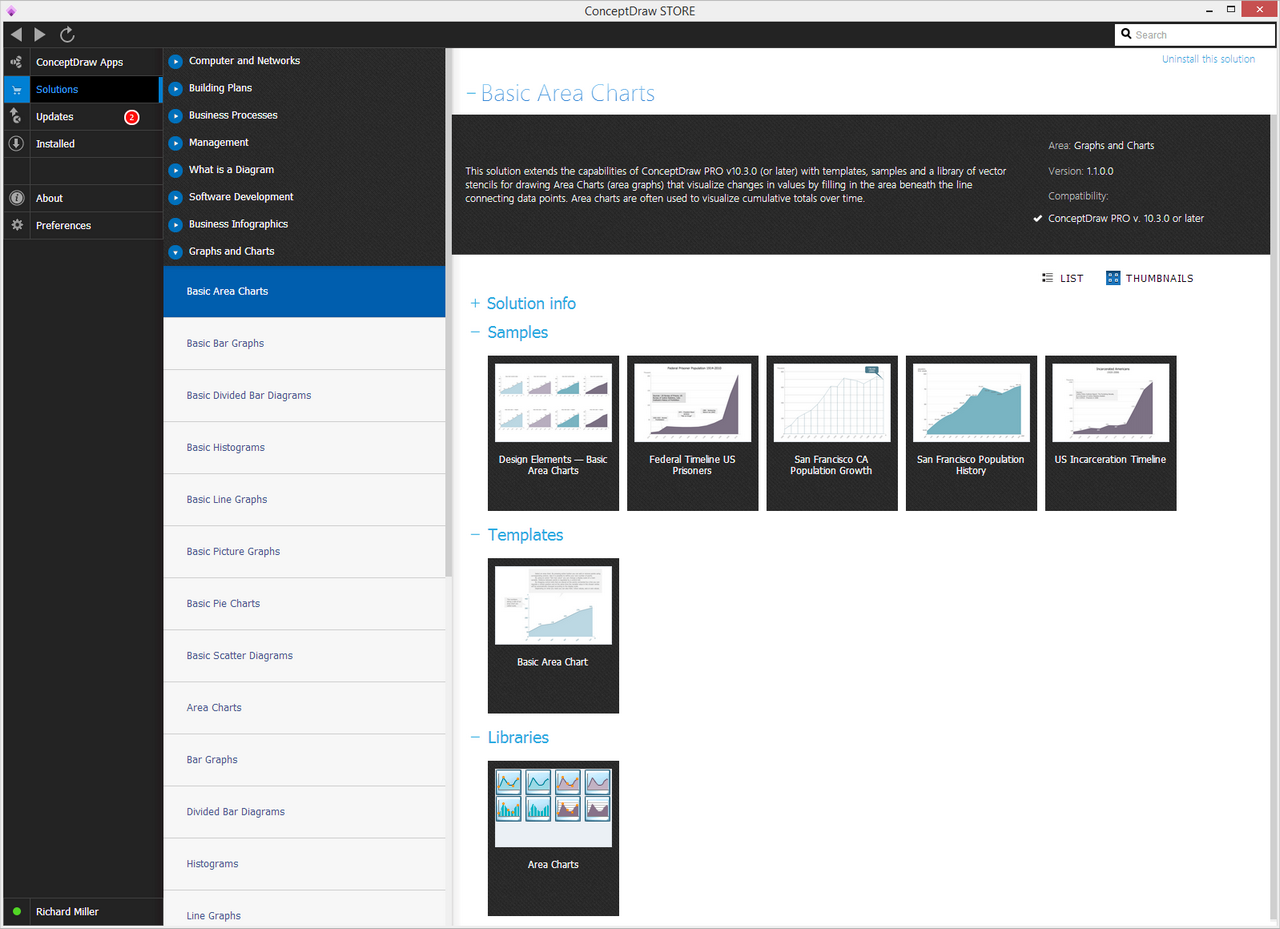Click the red updates count badge
This screenshot has height=929, width=1280.
click(131, 117)
